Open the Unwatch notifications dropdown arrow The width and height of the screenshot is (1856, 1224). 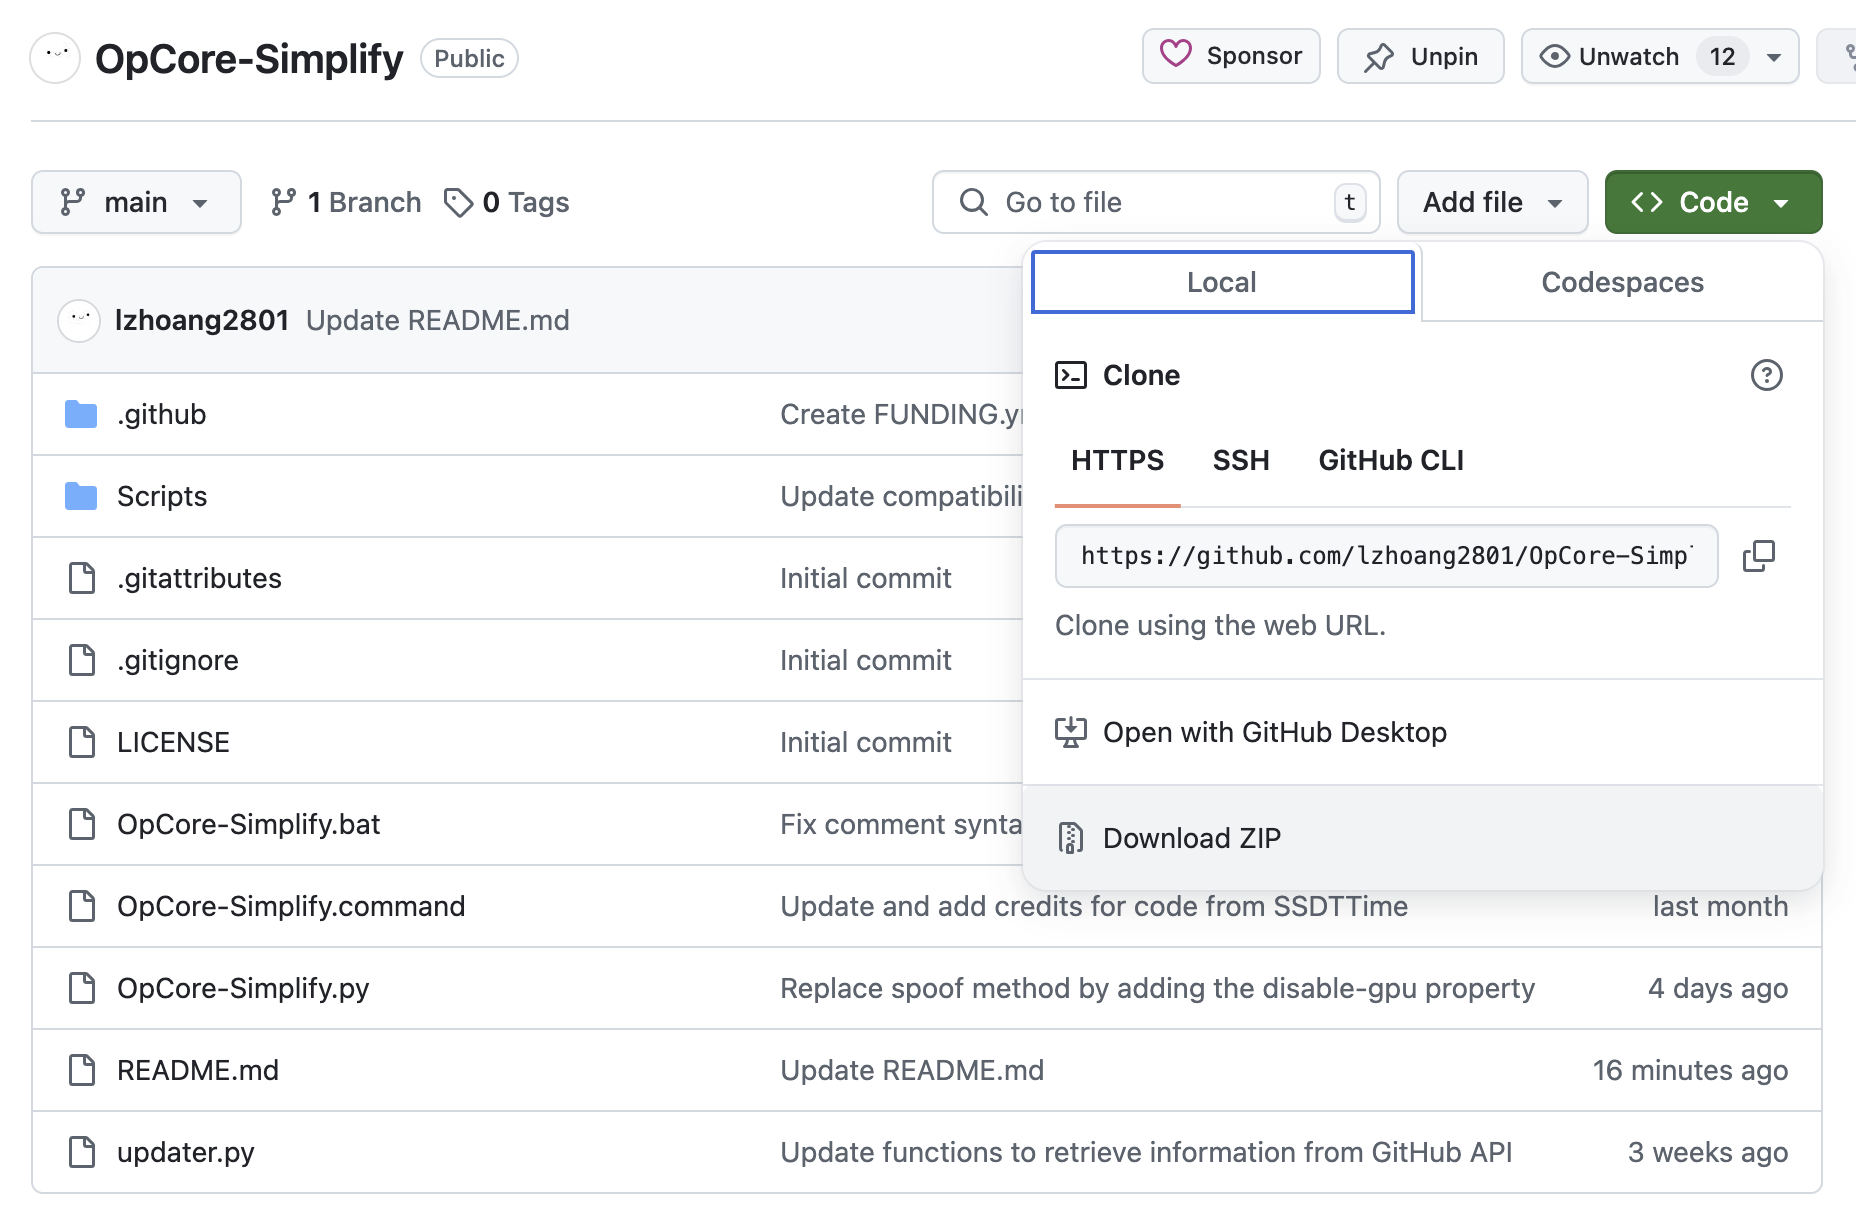coord(1774,57)
